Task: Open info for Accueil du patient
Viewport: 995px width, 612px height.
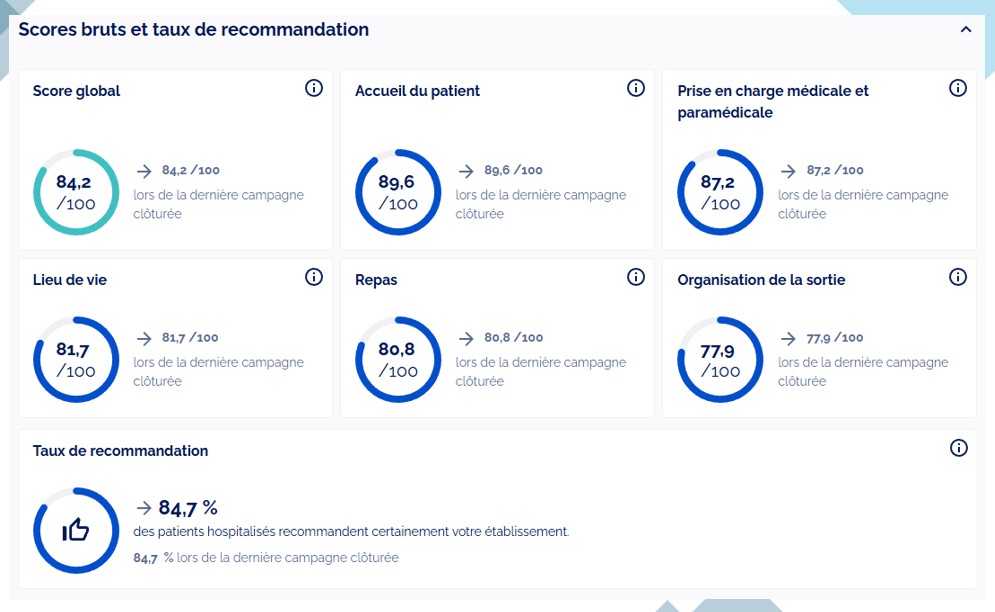Action: point(636,88)
